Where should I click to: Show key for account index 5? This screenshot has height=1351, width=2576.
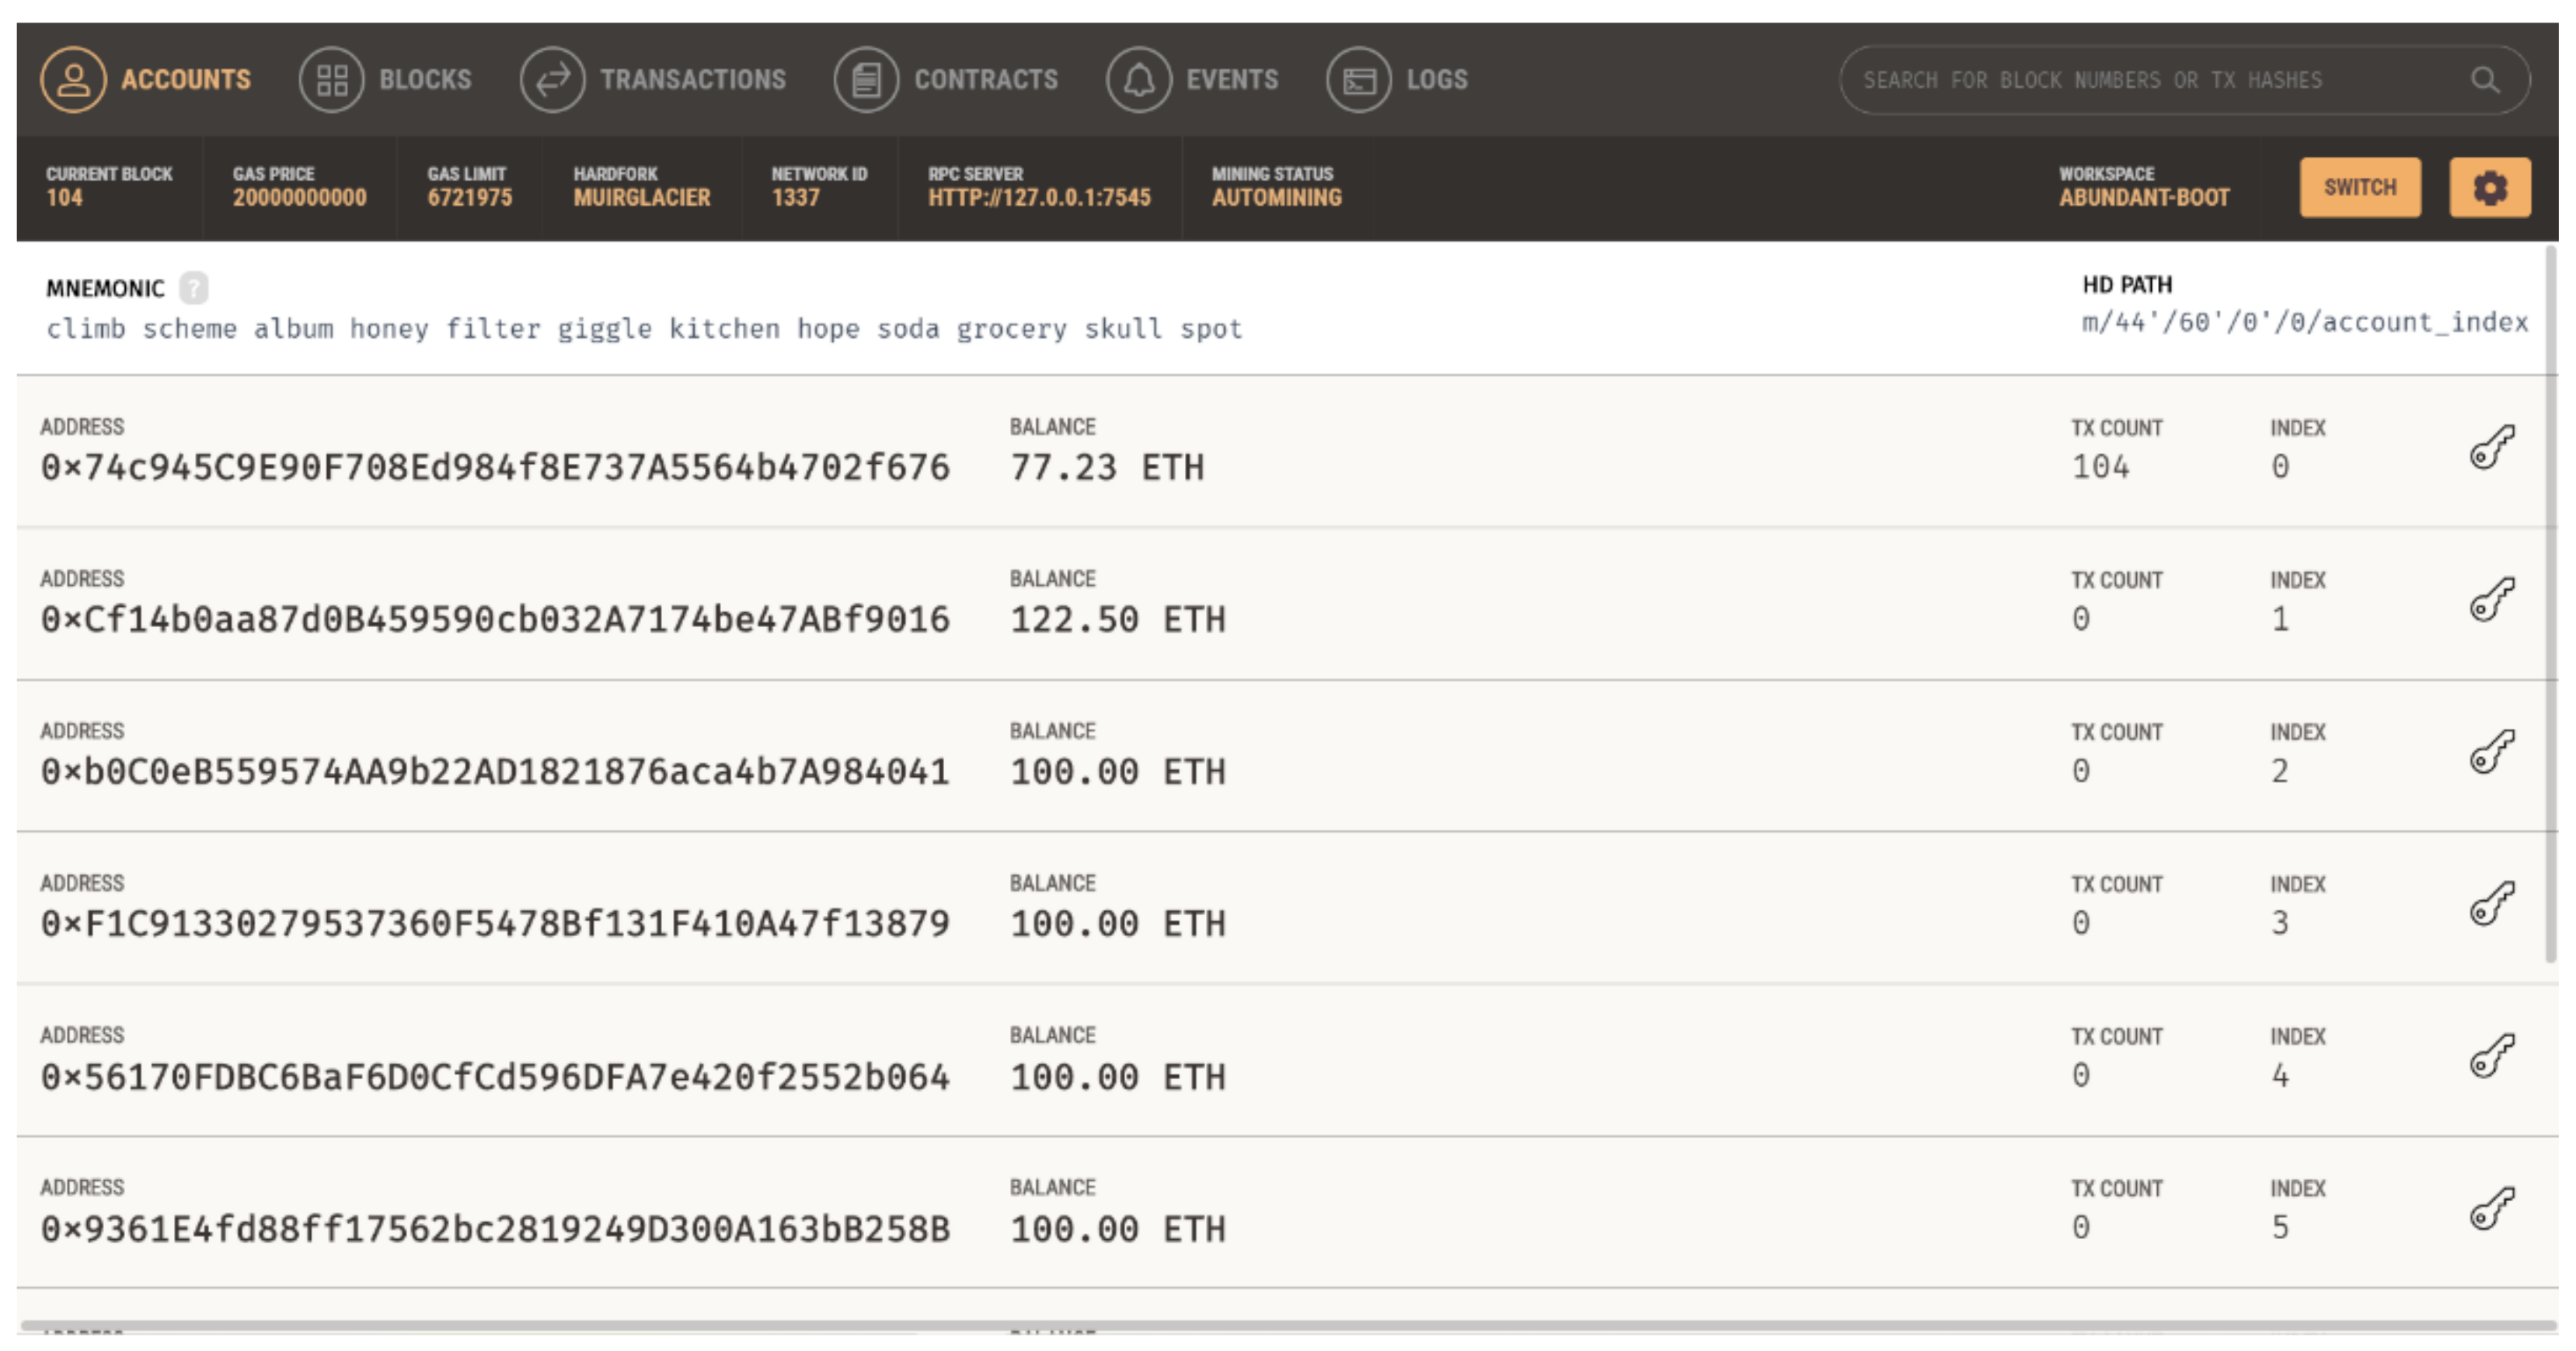(2491, 1208)
